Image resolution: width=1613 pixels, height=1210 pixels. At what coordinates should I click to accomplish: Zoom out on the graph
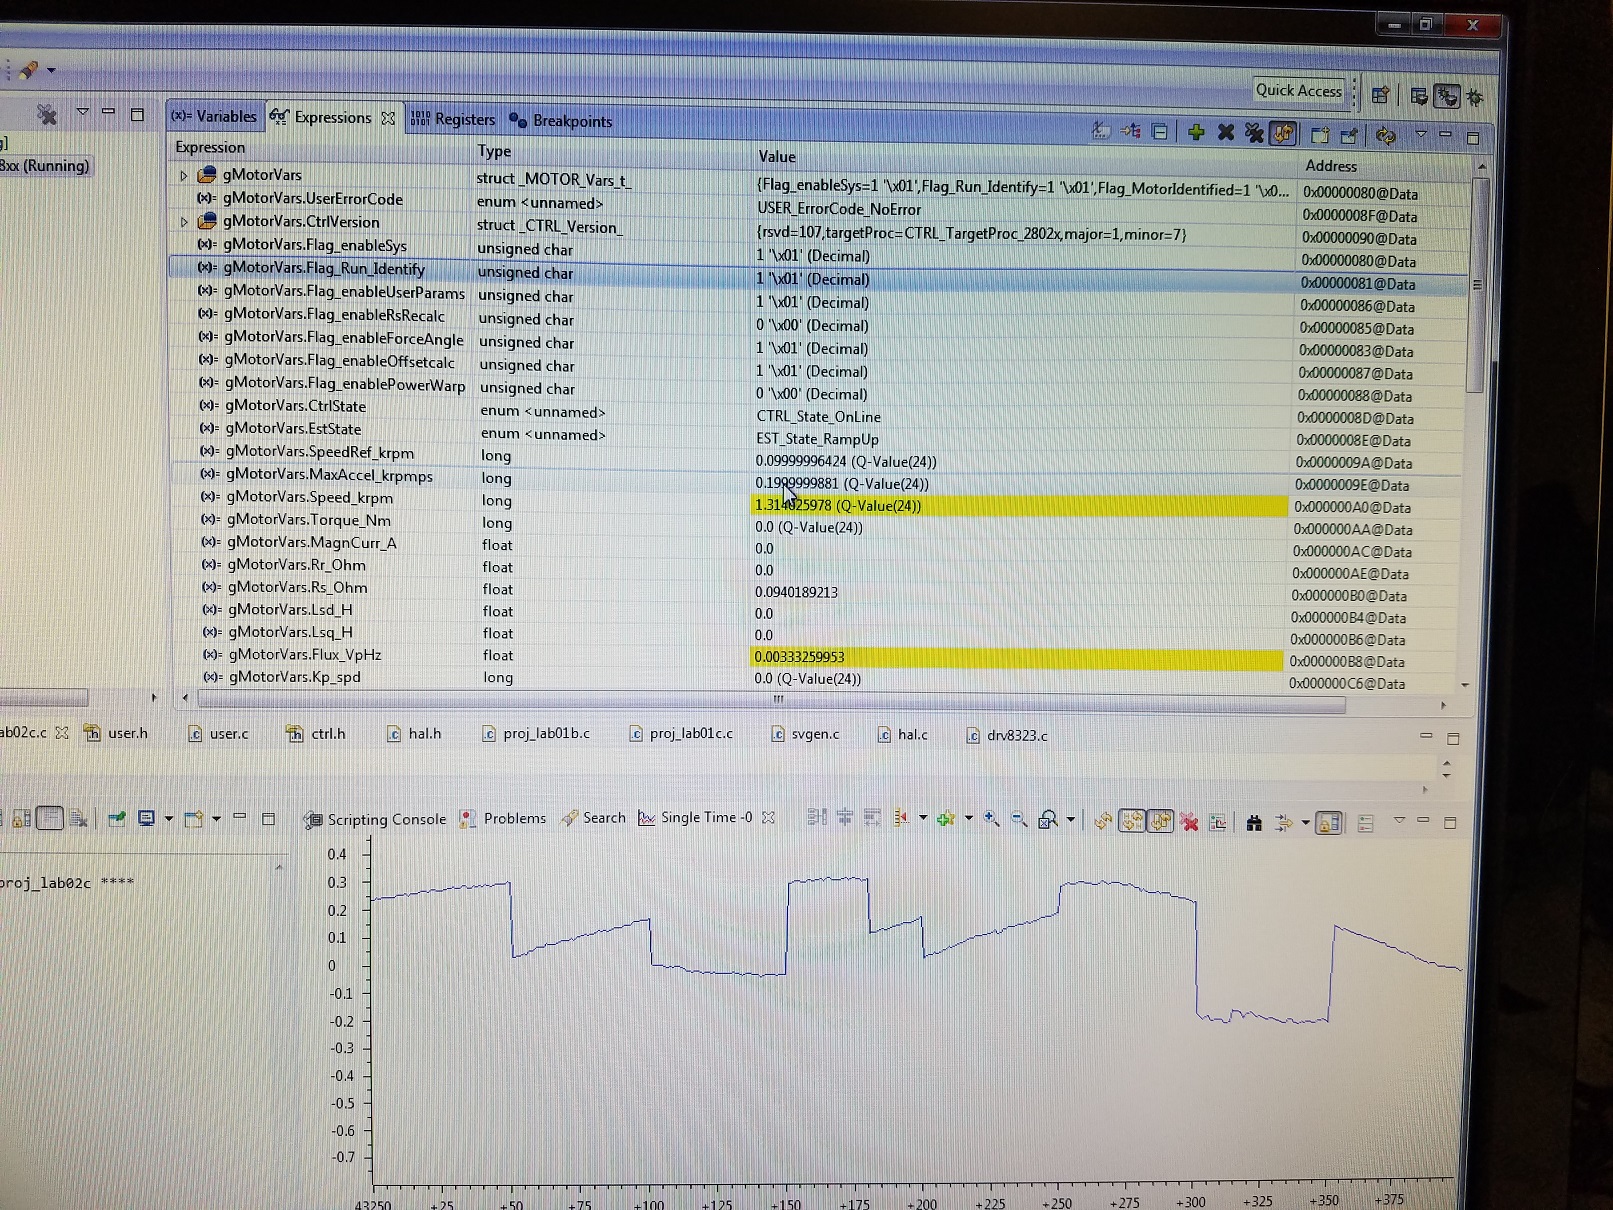pyautogui.click(x=1019, y=819)
